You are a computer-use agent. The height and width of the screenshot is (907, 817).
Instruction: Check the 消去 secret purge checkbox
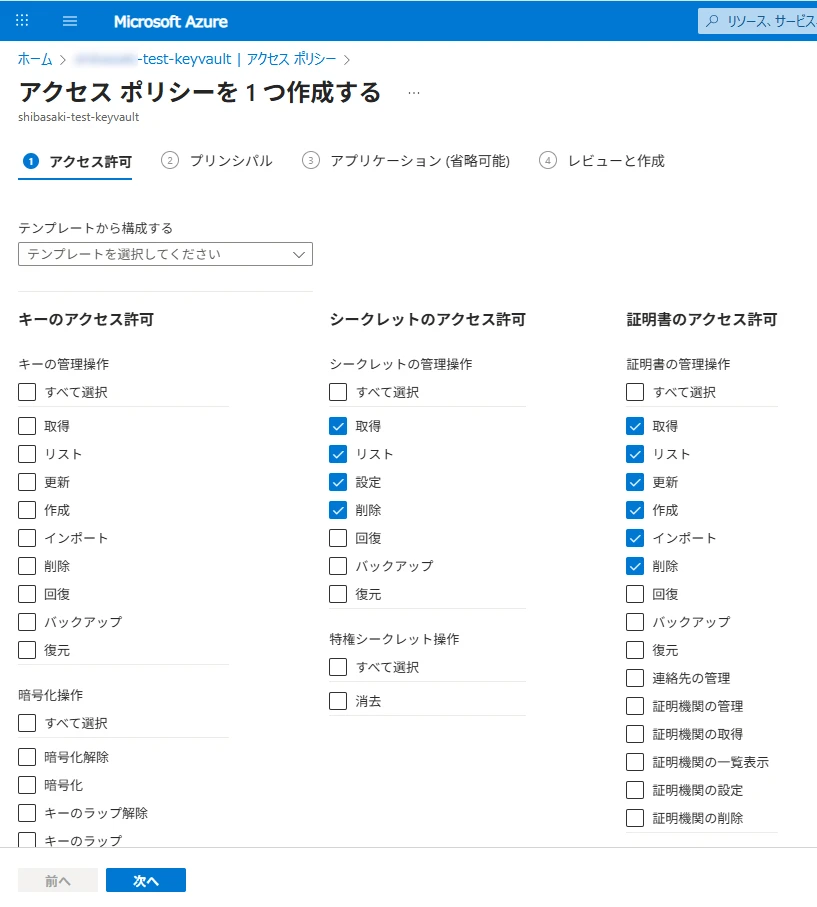click(338, 701)
